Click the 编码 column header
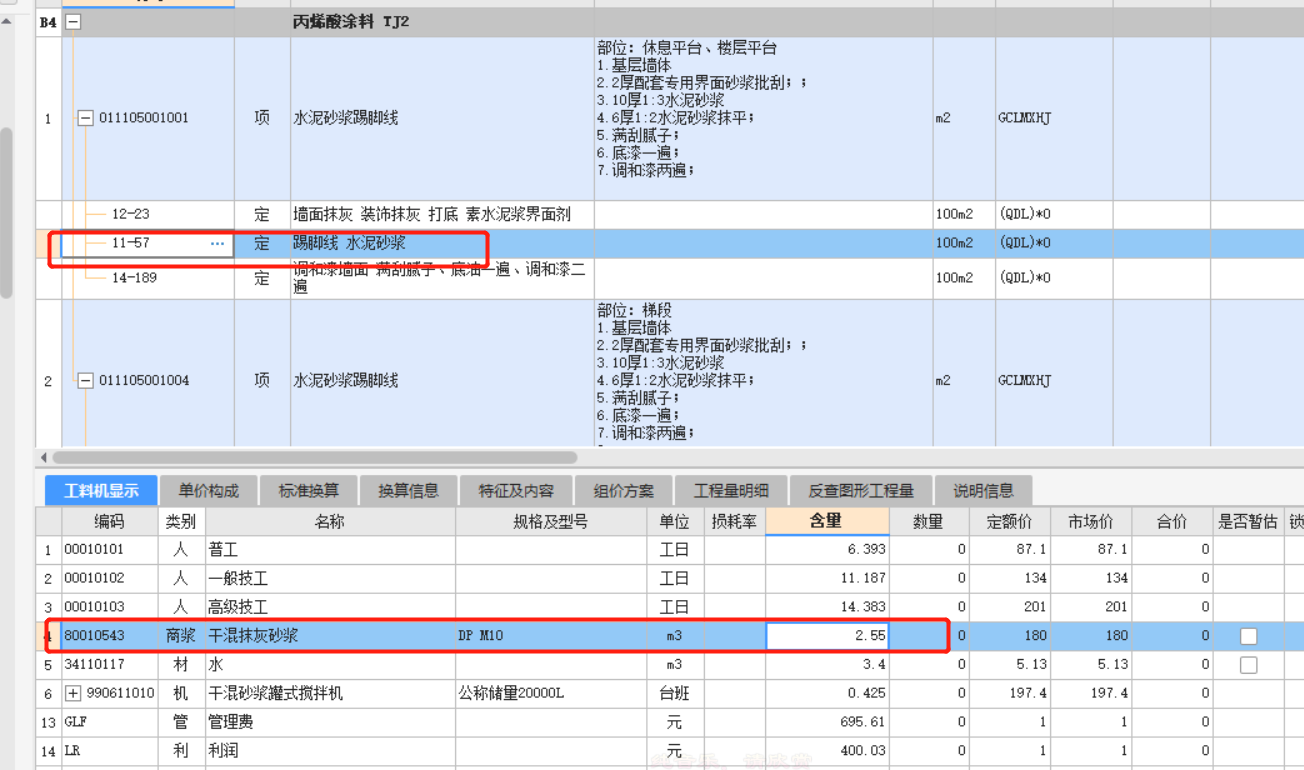 click(110, 522)
